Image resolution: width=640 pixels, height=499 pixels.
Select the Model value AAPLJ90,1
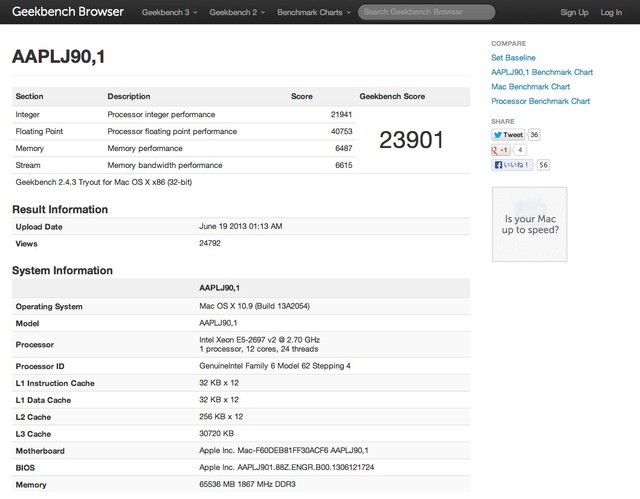coord(218,323)
